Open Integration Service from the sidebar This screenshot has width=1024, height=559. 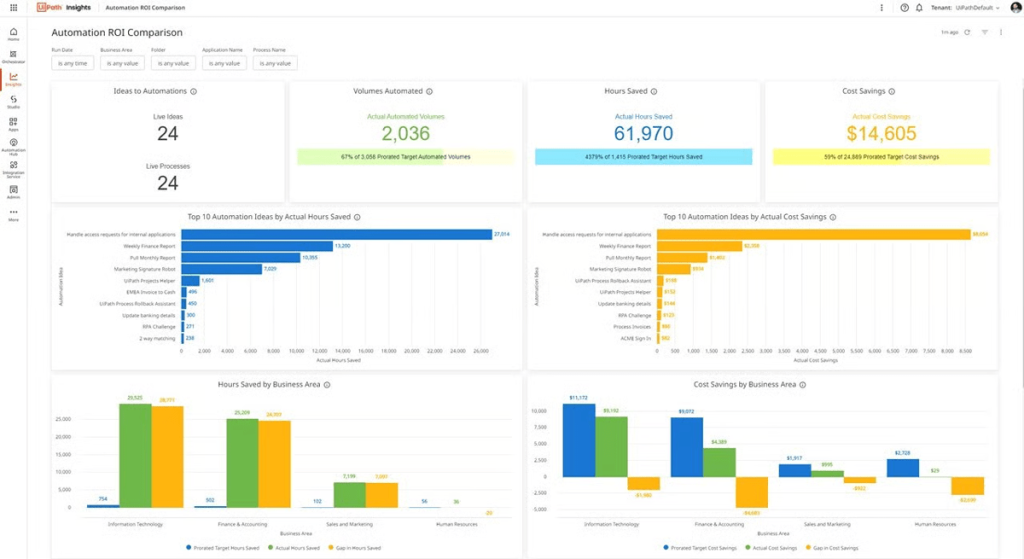tap(13, 170)
